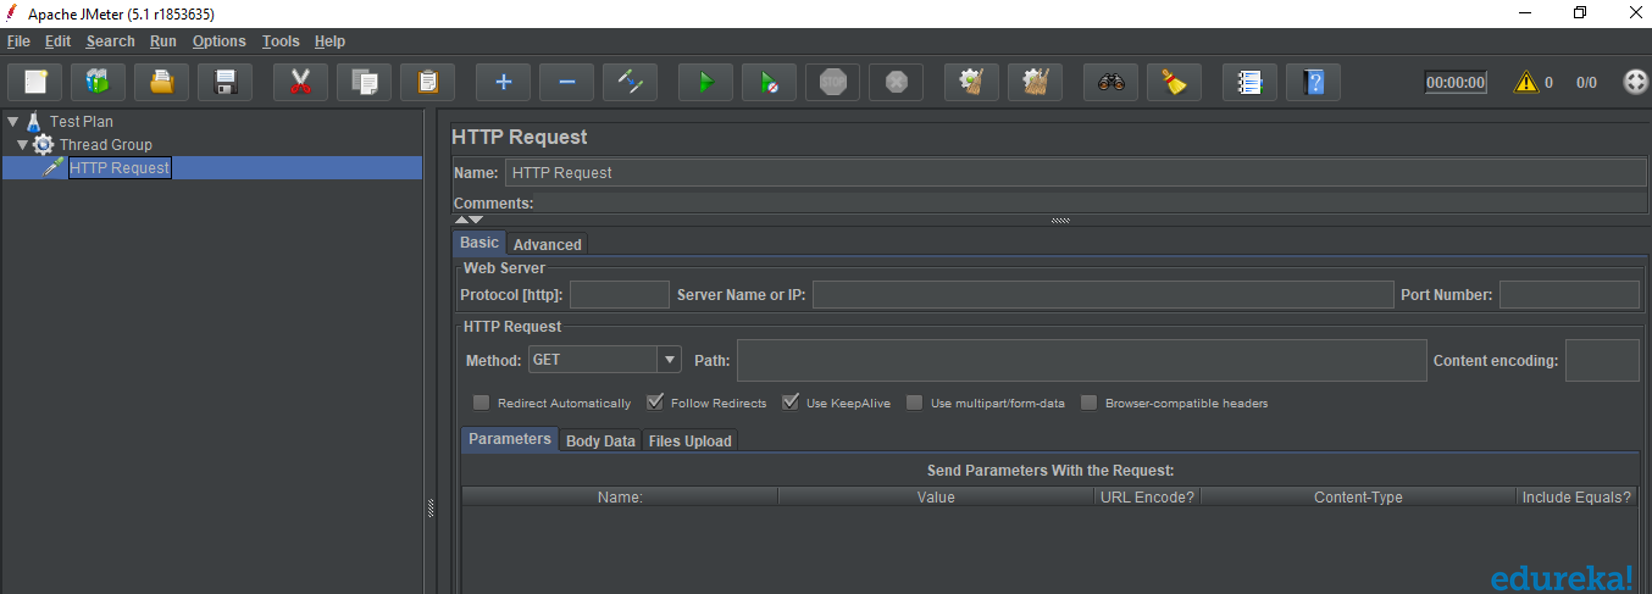Enable Browser-compatible headers checkbox
This screenshot has height=594, width=1652.
tap(1089, 402)
